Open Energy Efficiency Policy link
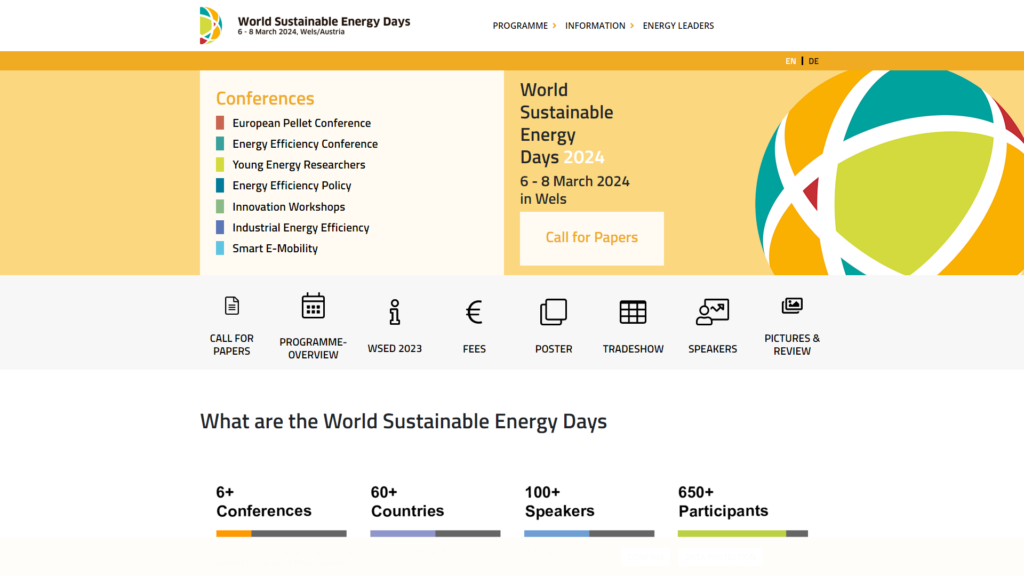The image size is (1024, 576). coord(291,185)
